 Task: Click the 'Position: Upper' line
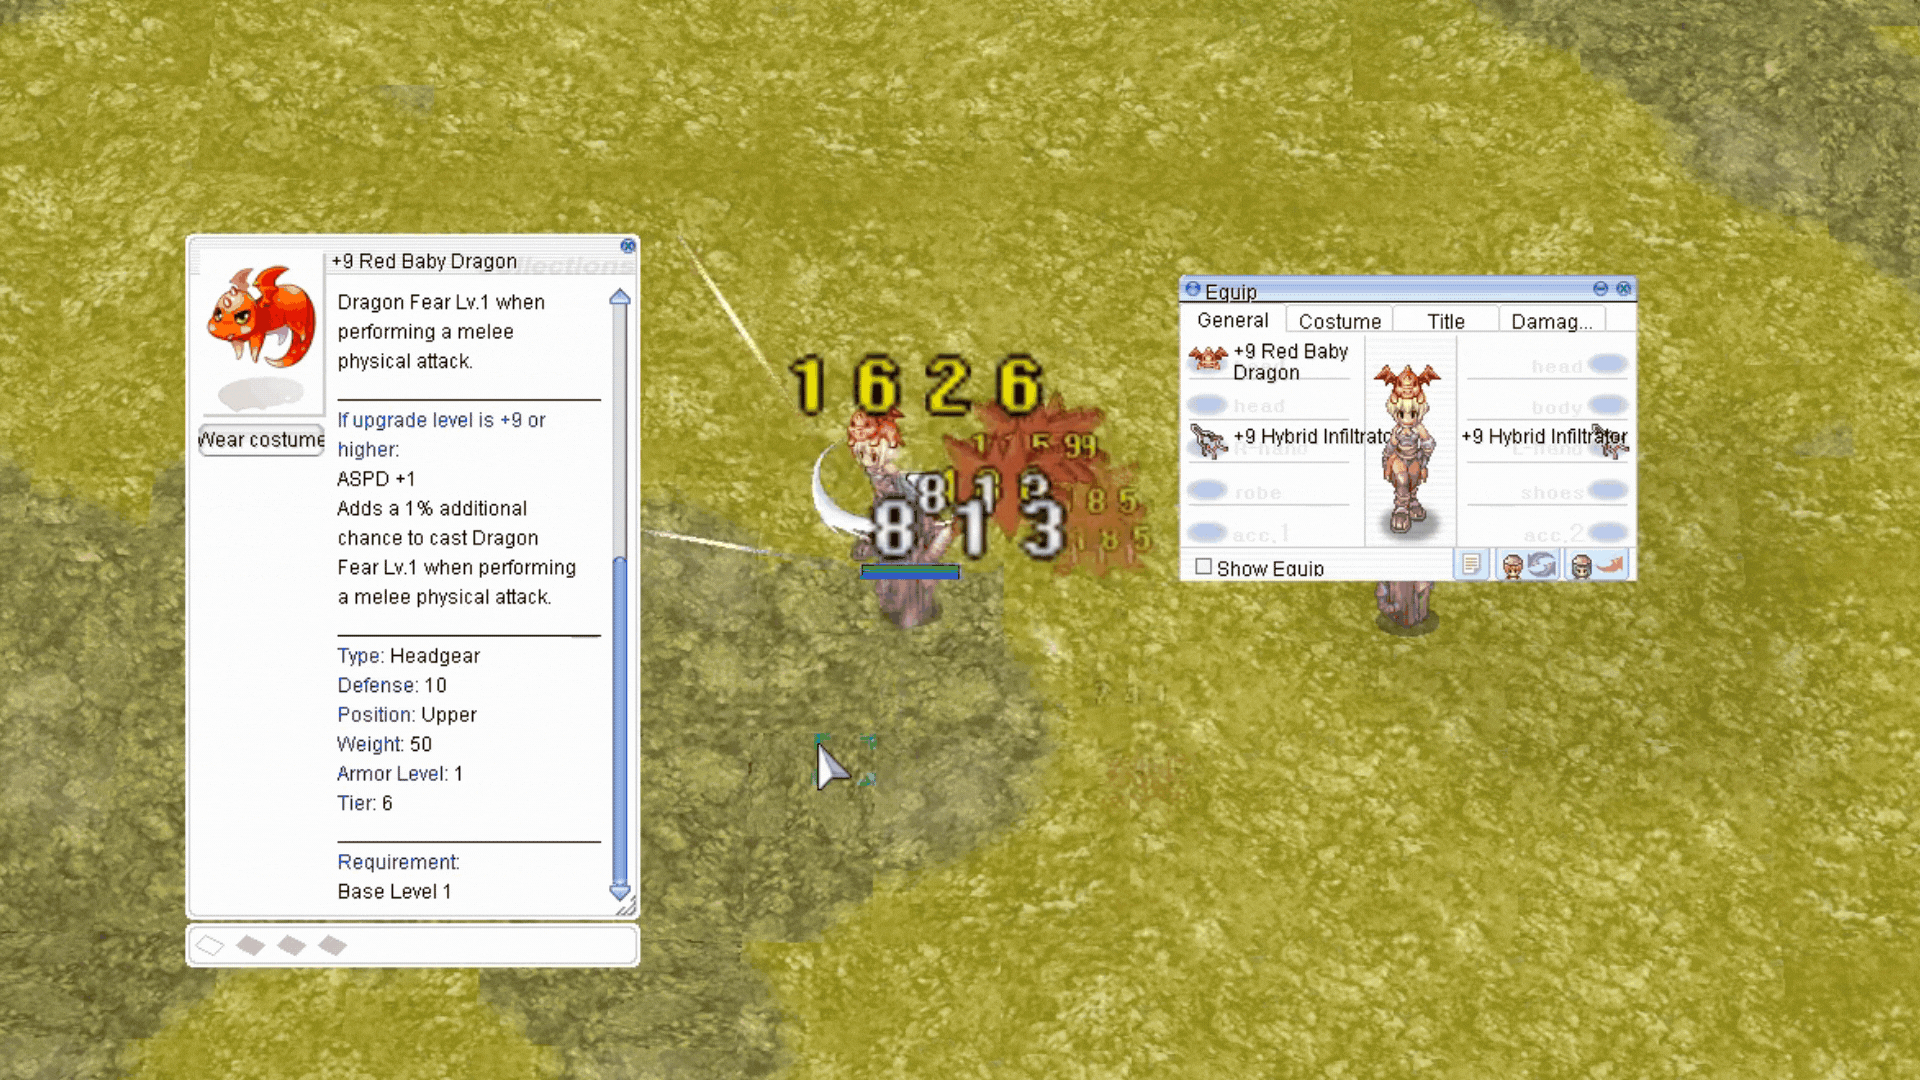tap(407, 715)
